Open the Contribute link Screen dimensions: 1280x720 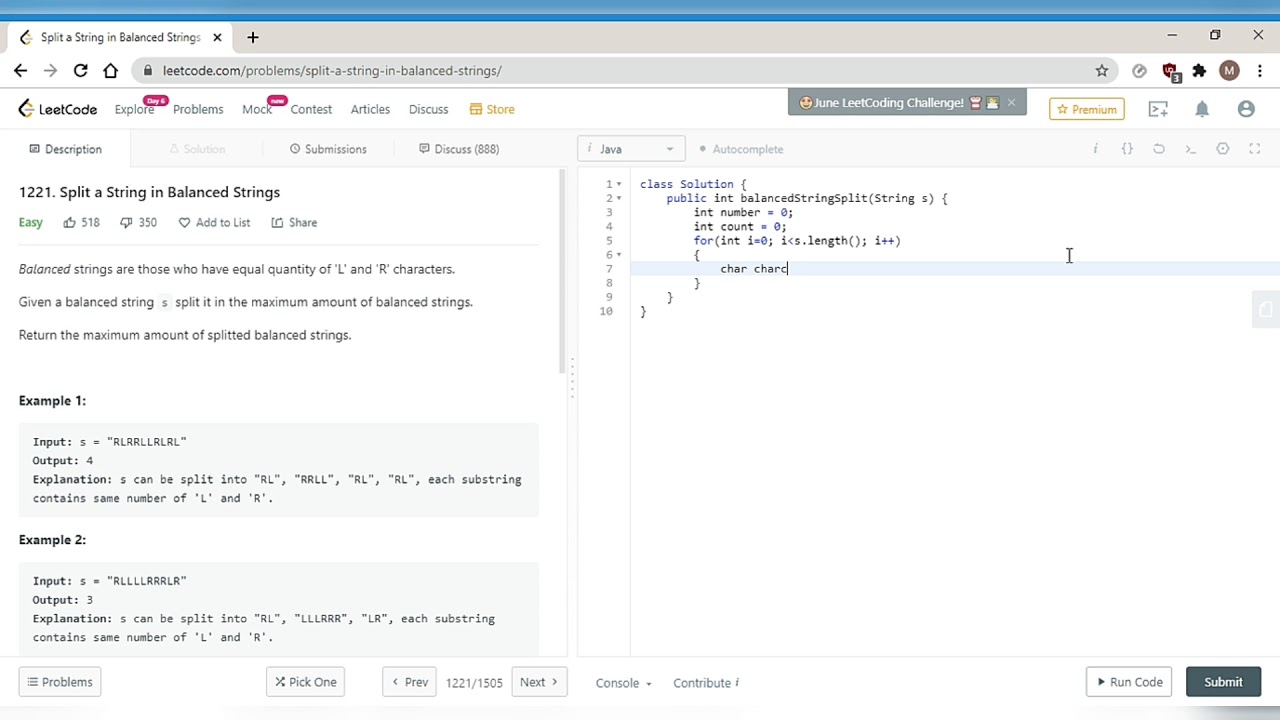(x=706, y=683)
